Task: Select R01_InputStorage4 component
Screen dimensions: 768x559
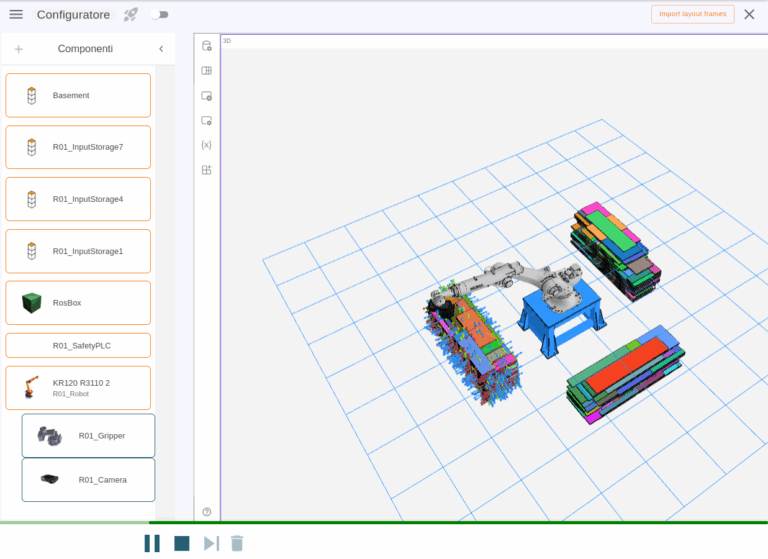Action: 78,199
